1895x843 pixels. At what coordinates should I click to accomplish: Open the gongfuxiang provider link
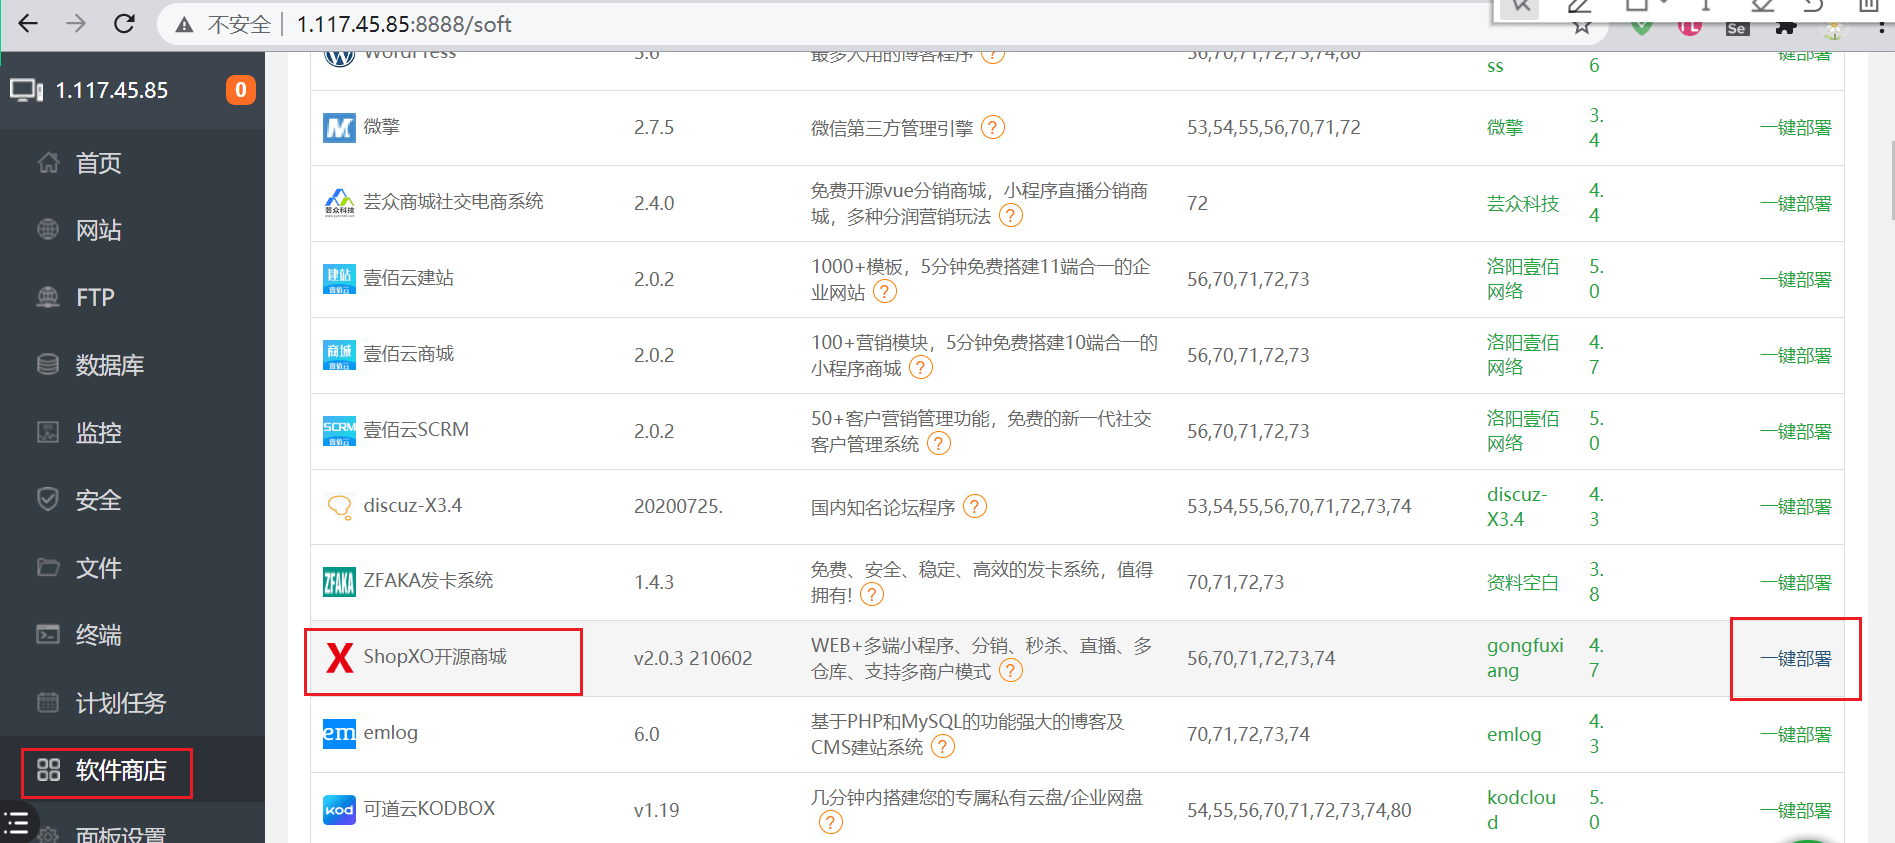click(x=1525, y=658)
